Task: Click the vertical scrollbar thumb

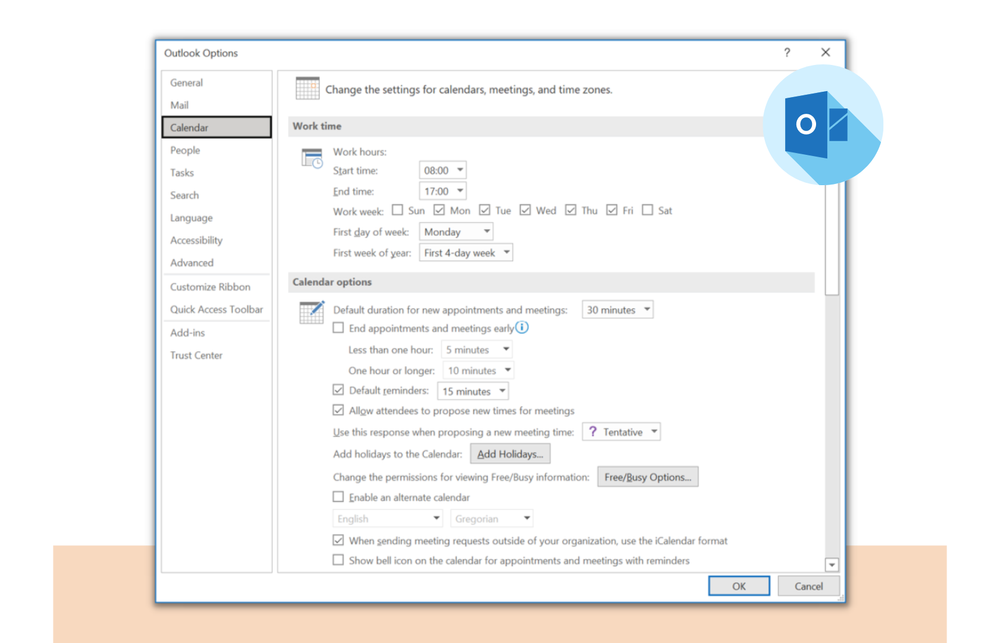Action: coord(832,239)
